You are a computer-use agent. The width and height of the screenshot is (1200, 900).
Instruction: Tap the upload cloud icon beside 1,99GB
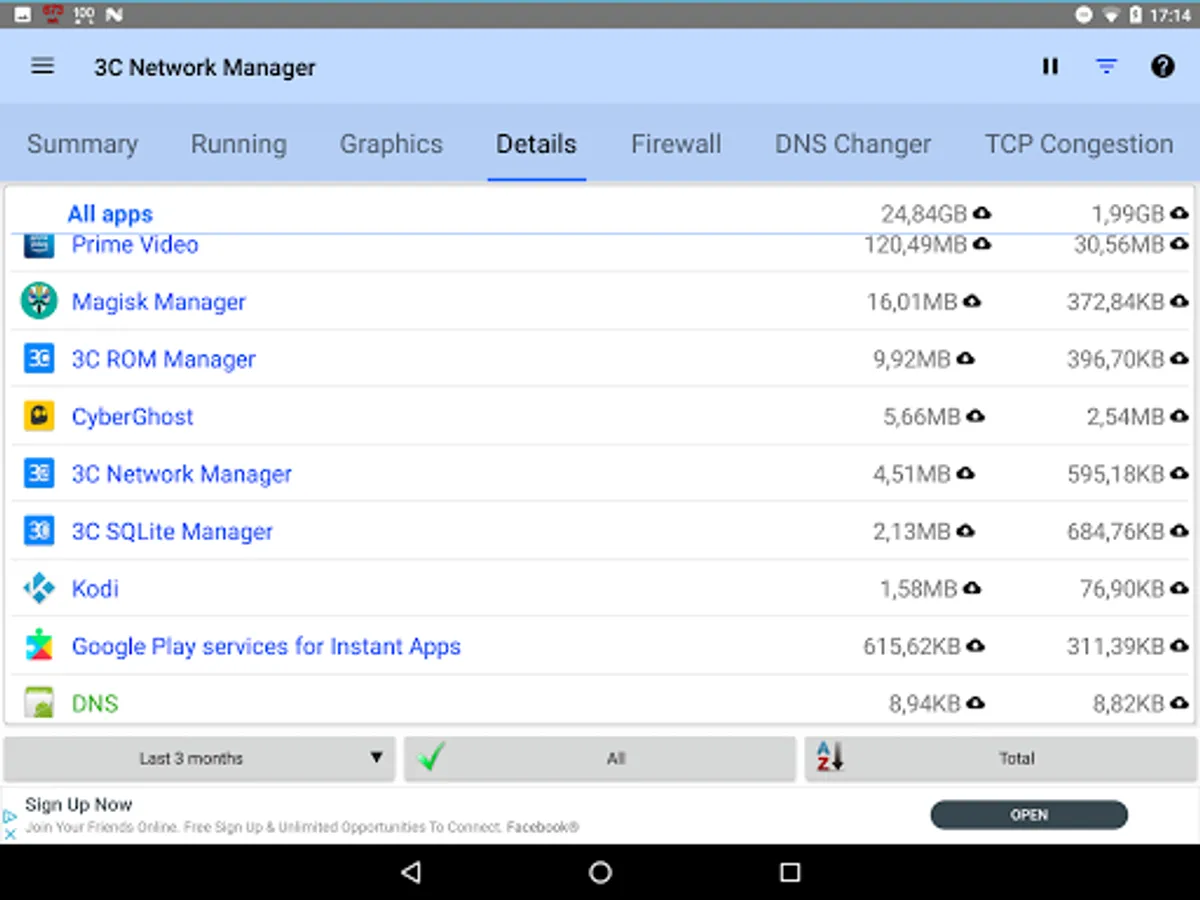coord(1179,213)
